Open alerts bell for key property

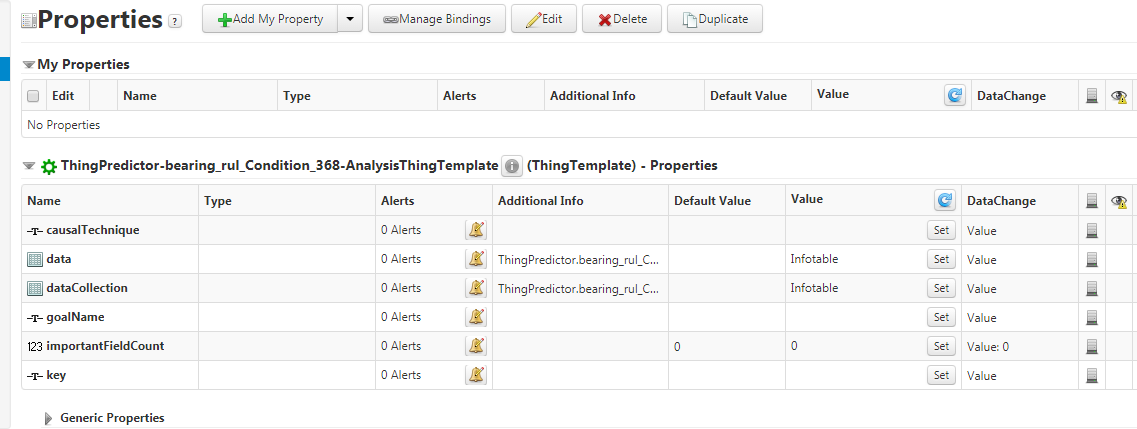[476, 375]
